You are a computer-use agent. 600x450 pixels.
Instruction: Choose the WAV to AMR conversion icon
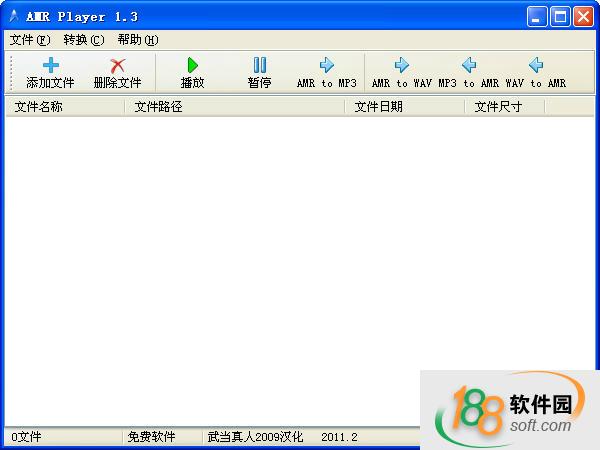[535, 66]
